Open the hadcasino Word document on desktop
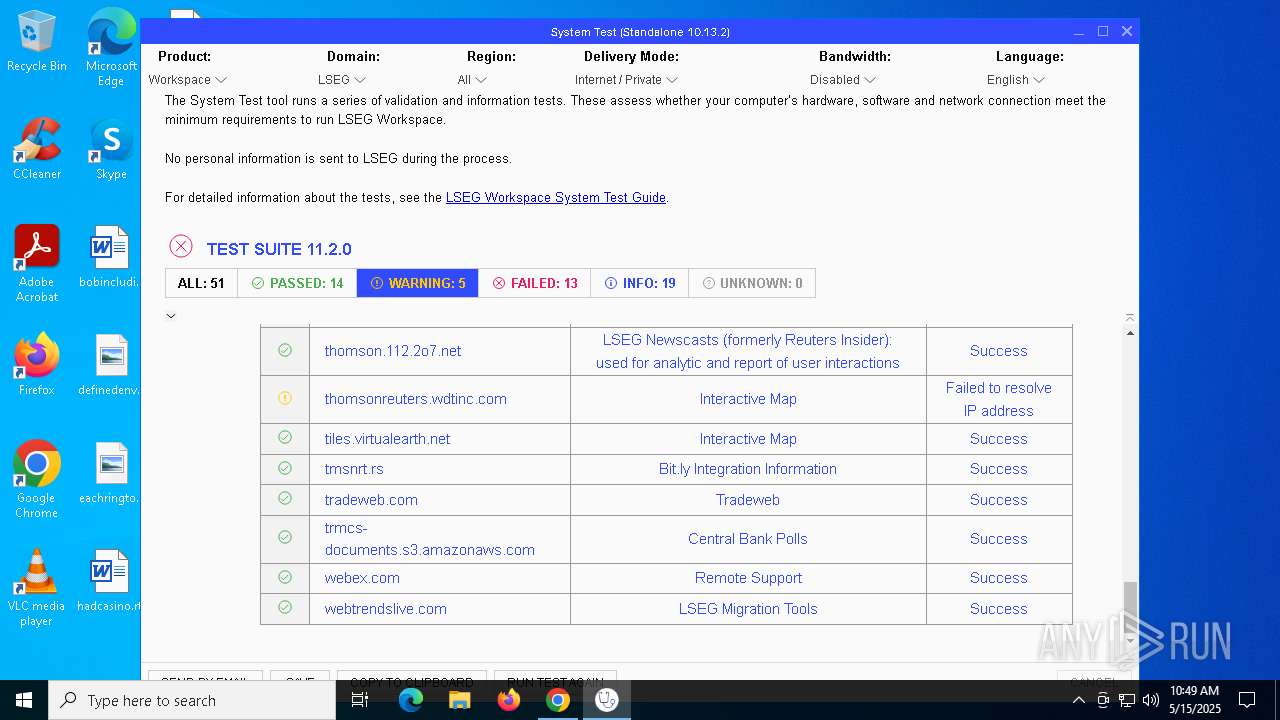Viewport: 1280px width, 720px height. pos(110,581)
